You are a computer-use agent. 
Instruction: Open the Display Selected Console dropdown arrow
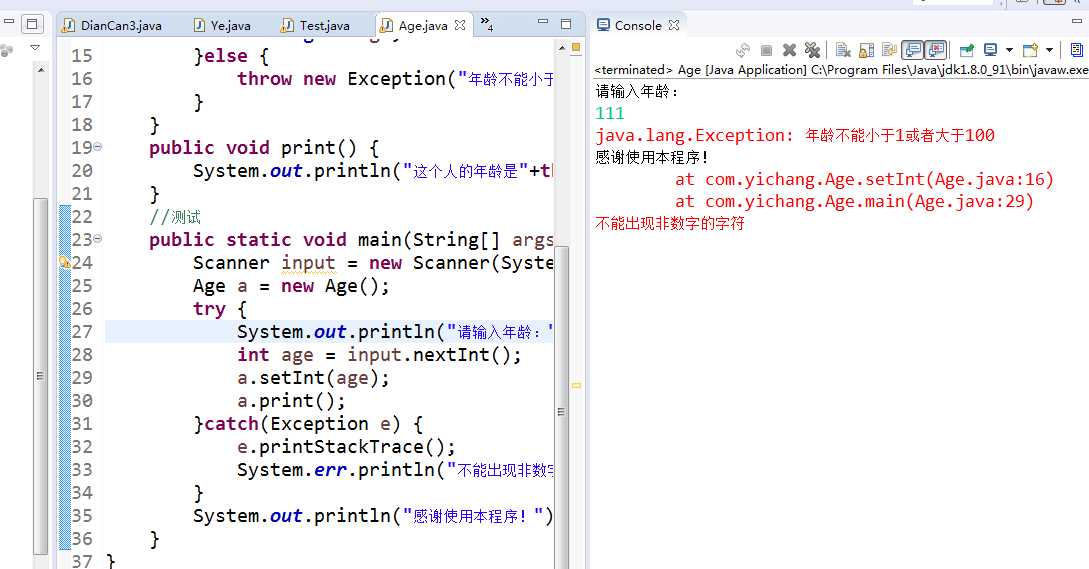tap(1009, 50)
